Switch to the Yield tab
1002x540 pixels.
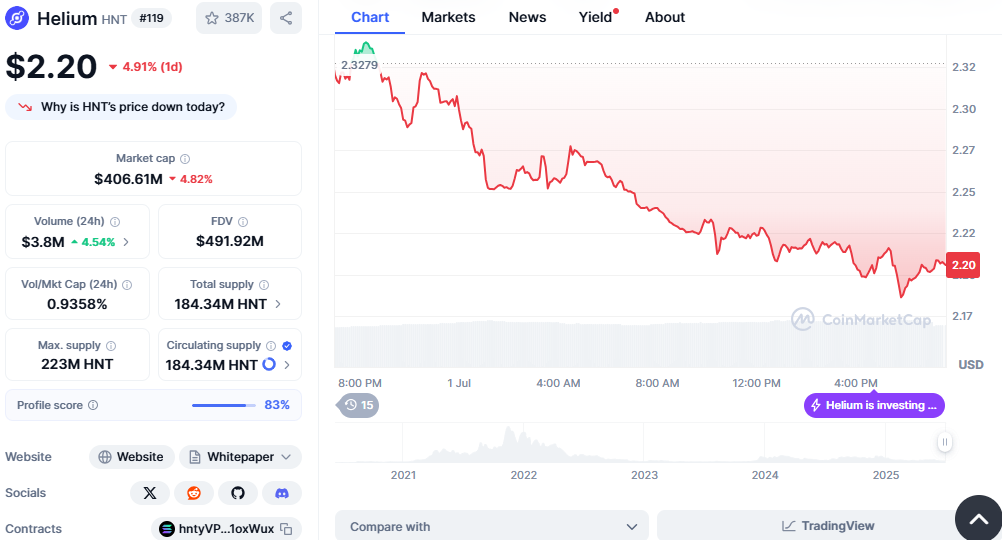coord(597,17)
